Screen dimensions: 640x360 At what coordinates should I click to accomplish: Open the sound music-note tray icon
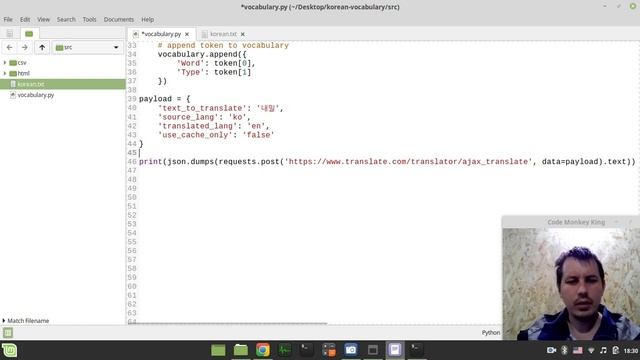pyautogui.click(x=603, y=350)
